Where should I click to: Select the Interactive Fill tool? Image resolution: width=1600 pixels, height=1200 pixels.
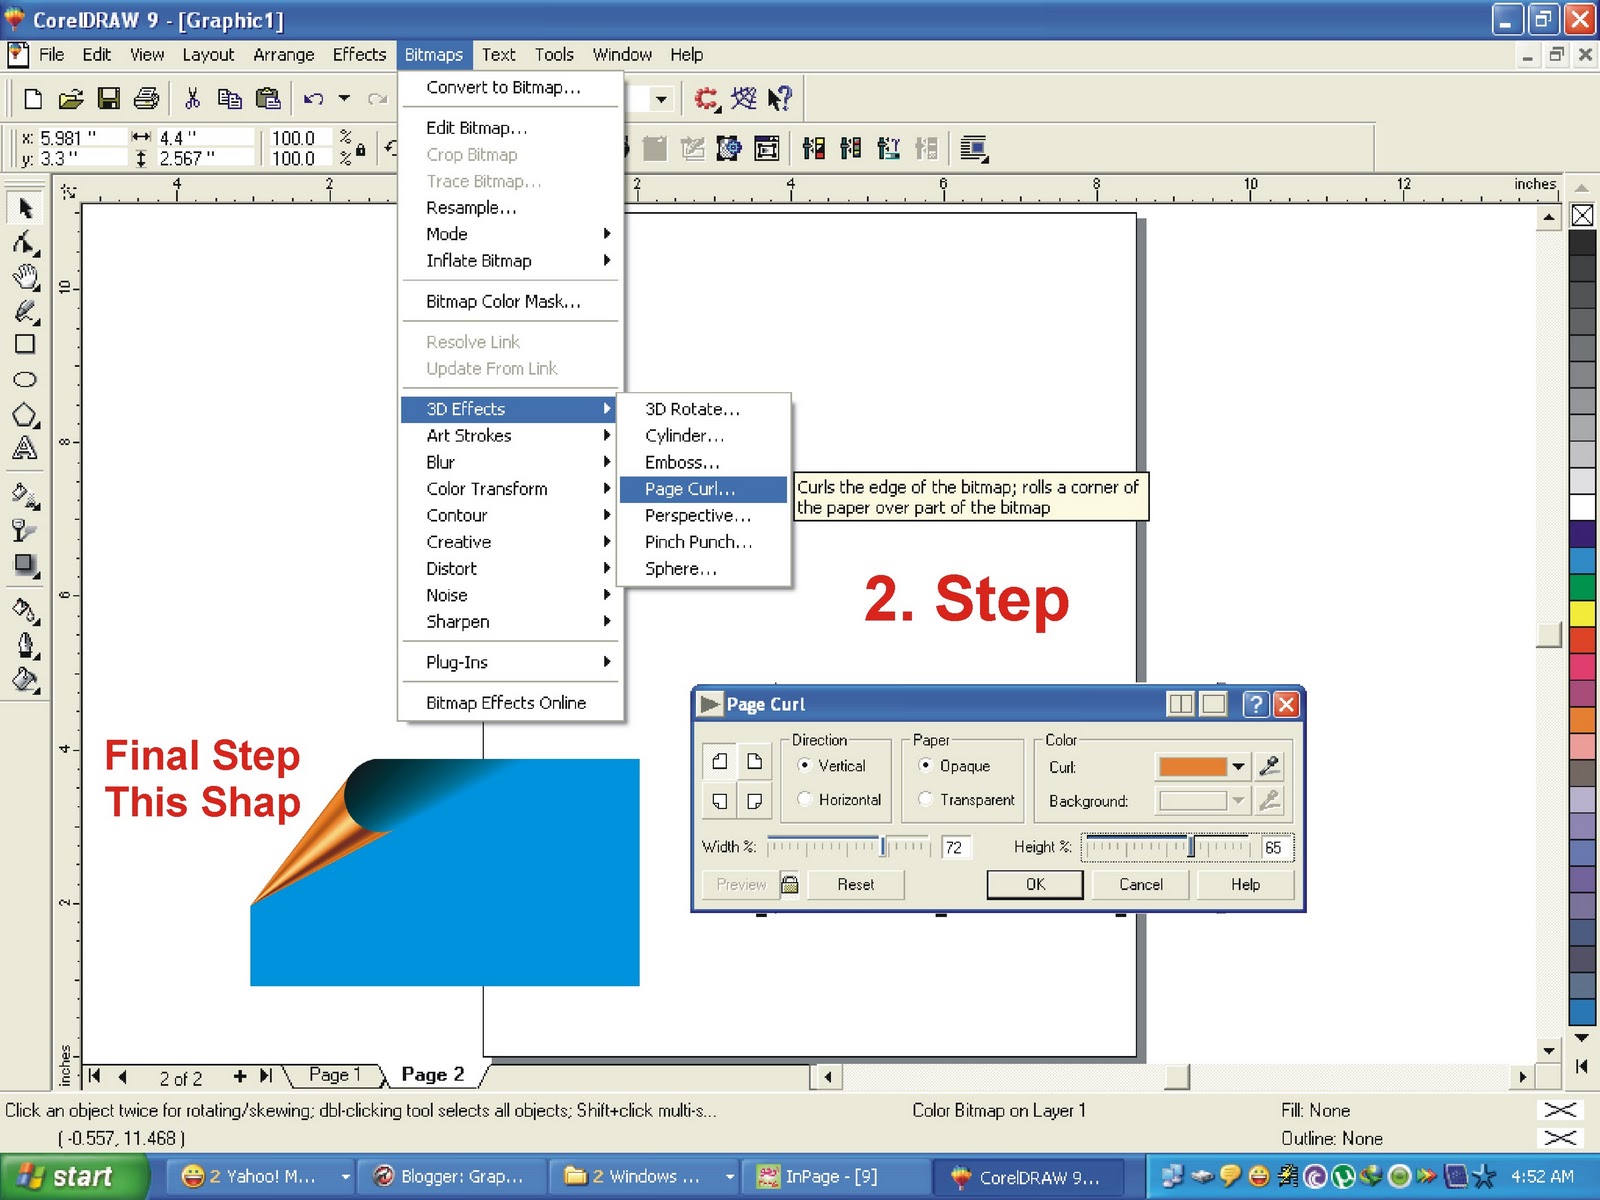coord(25,494)
